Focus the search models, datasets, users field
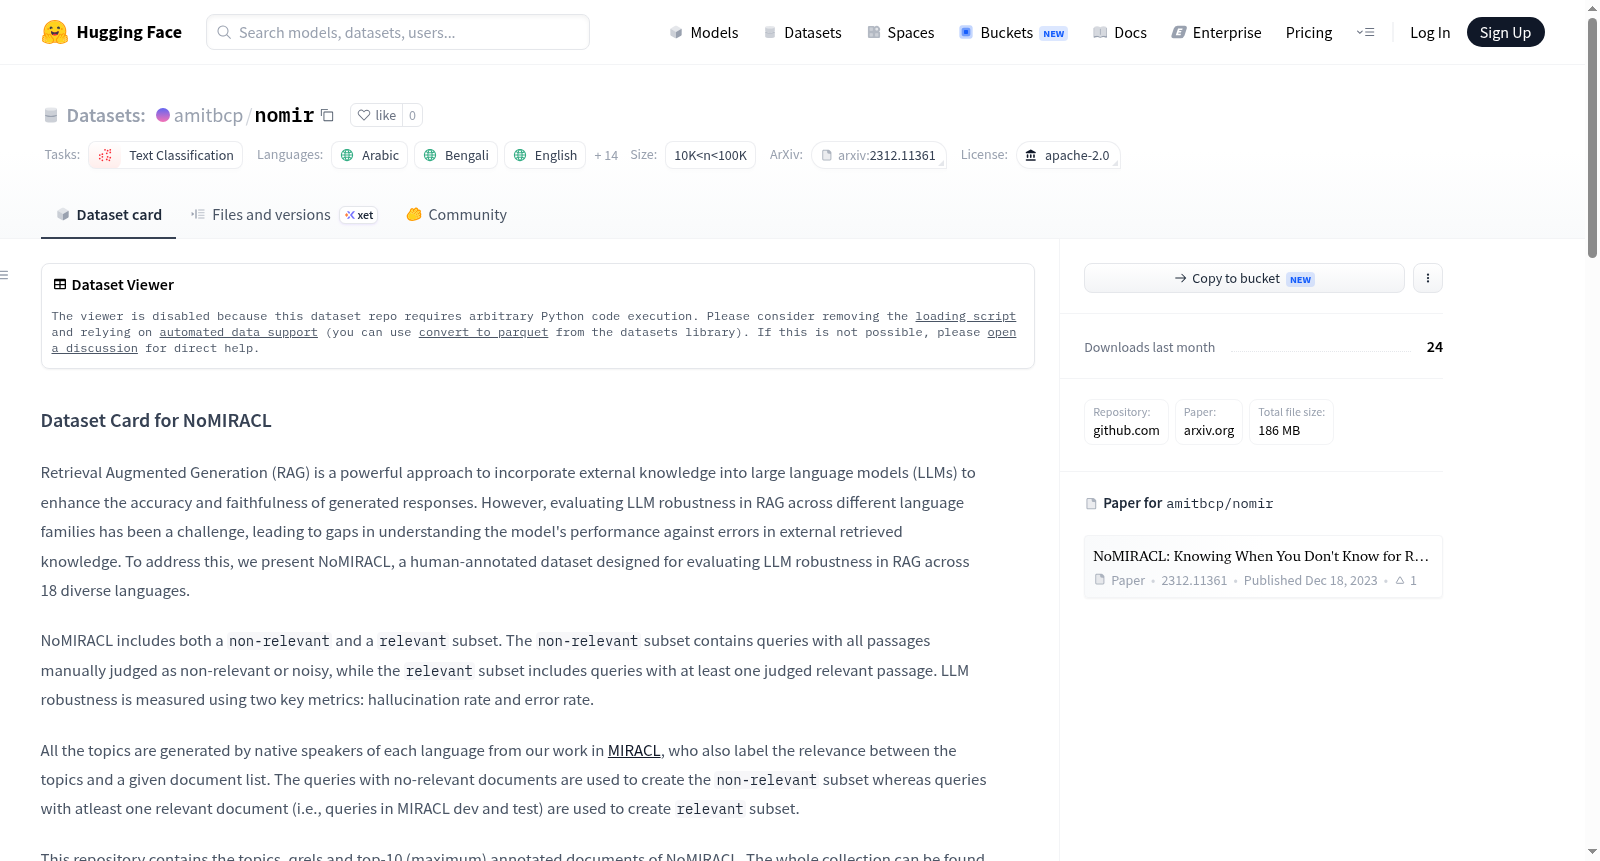Image resolution: width=1600 pixels, height=861 pixels. pyautogui.click(x=398, y=32)
